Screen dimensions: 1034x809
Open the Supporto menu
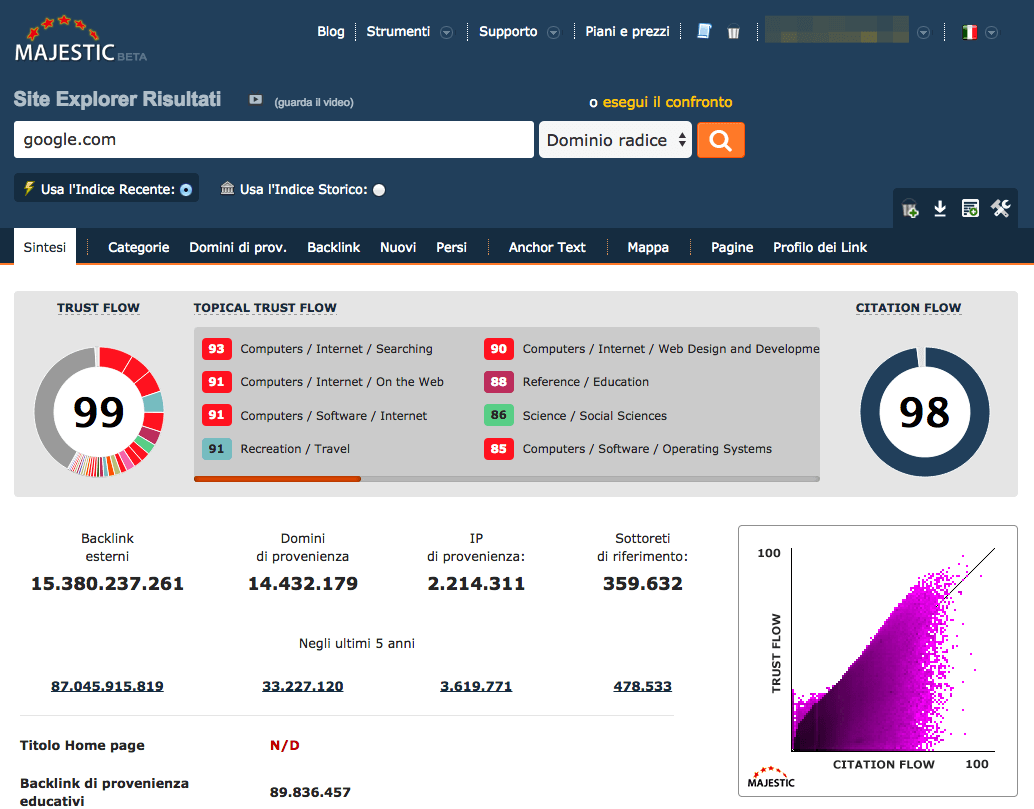(508, 32)
